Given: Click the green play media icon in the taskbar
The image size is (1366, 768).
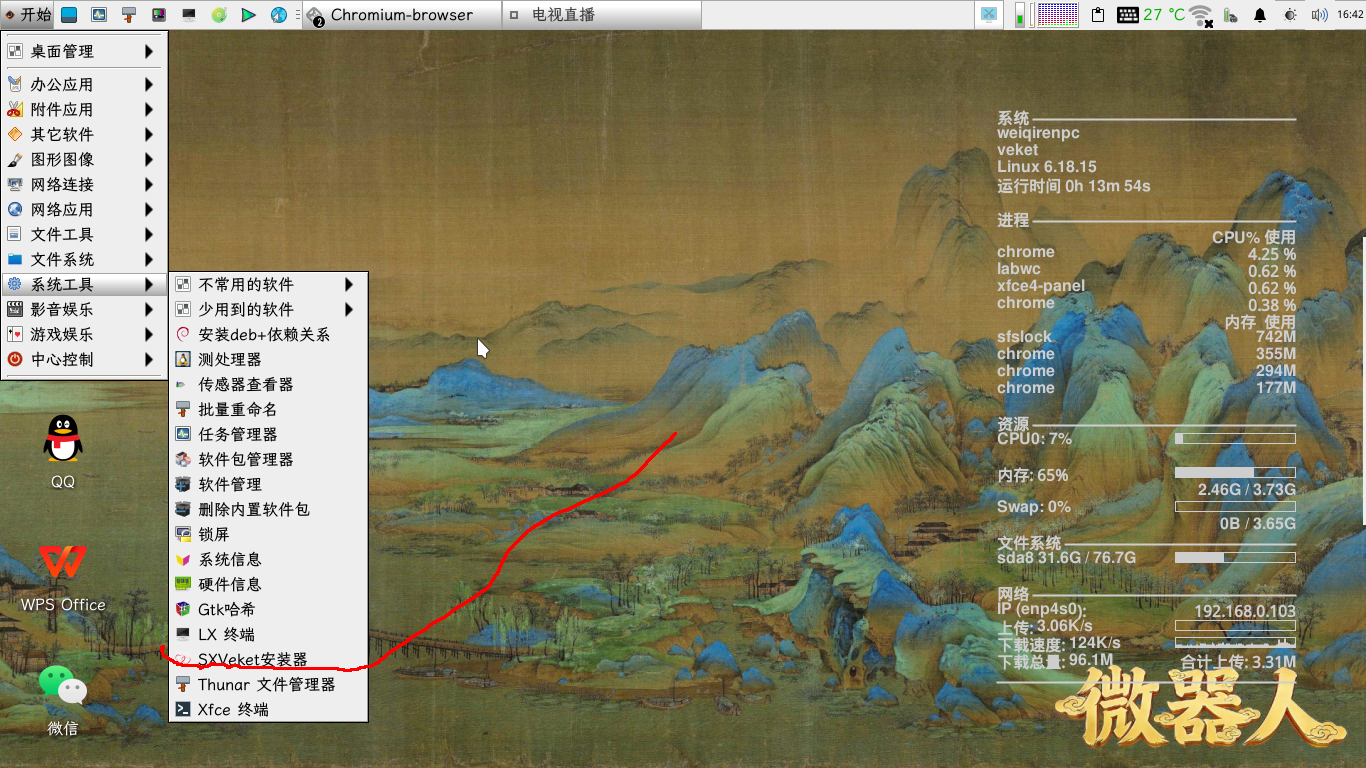Looking at the screenshot, I should tap(248, 14).
